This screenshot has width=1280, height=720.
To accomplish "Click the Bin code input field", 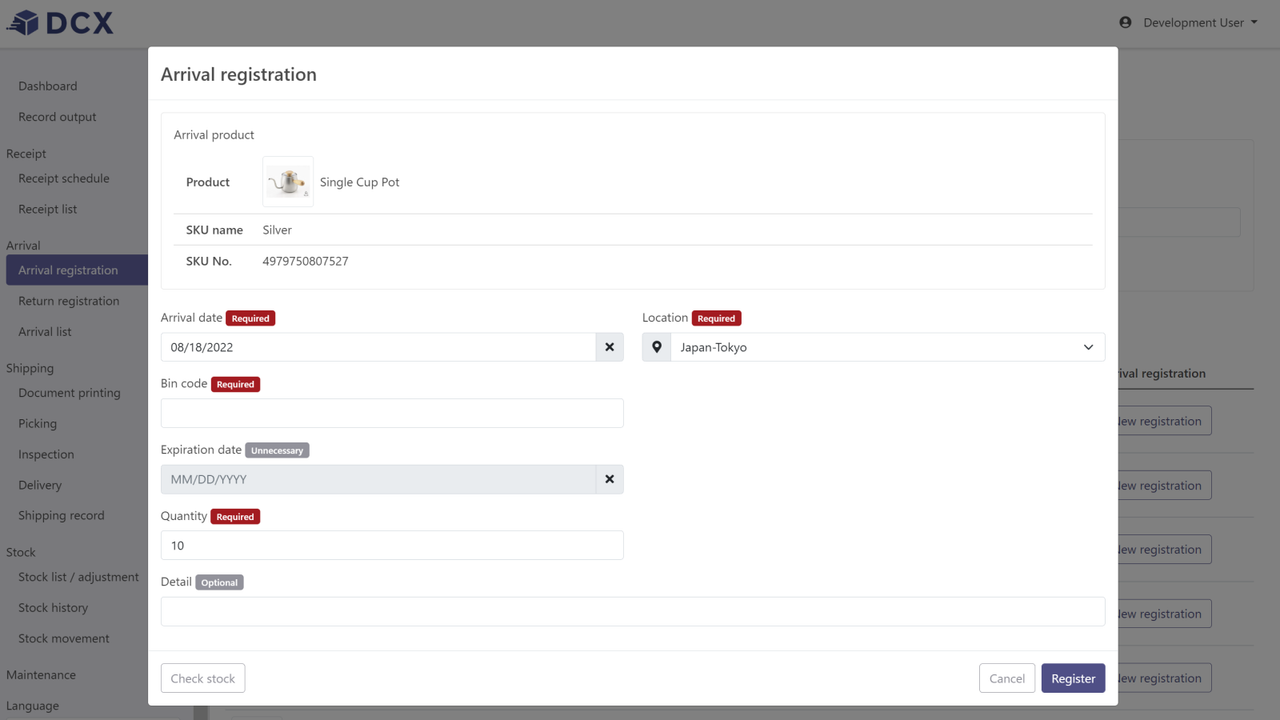I will click(391, 412).
